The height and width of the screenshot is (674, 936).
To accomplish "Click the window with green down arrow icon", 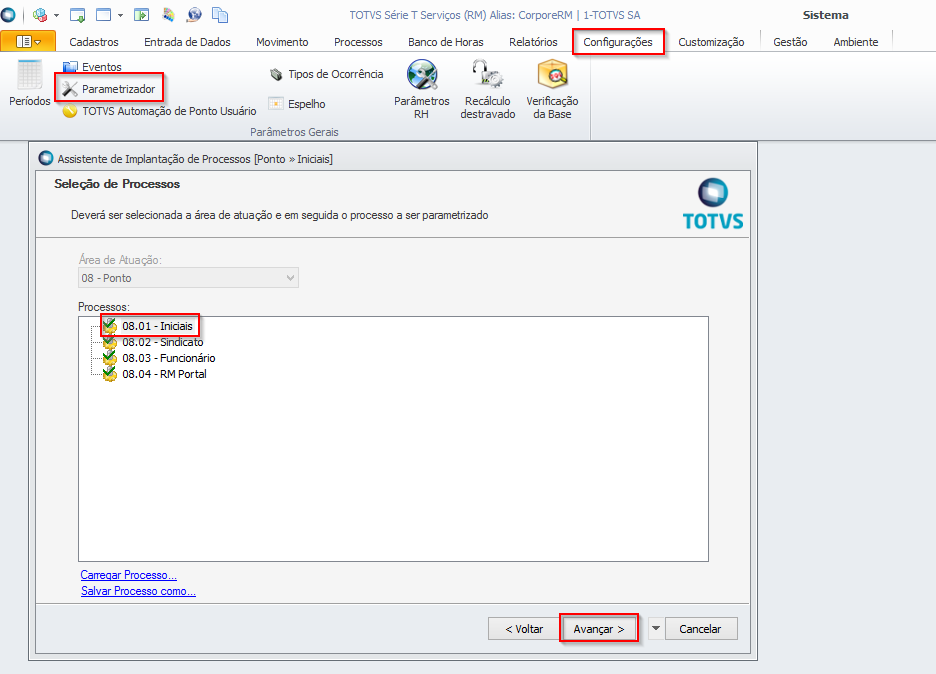I will pyautogui.click(x=78, y=15).
